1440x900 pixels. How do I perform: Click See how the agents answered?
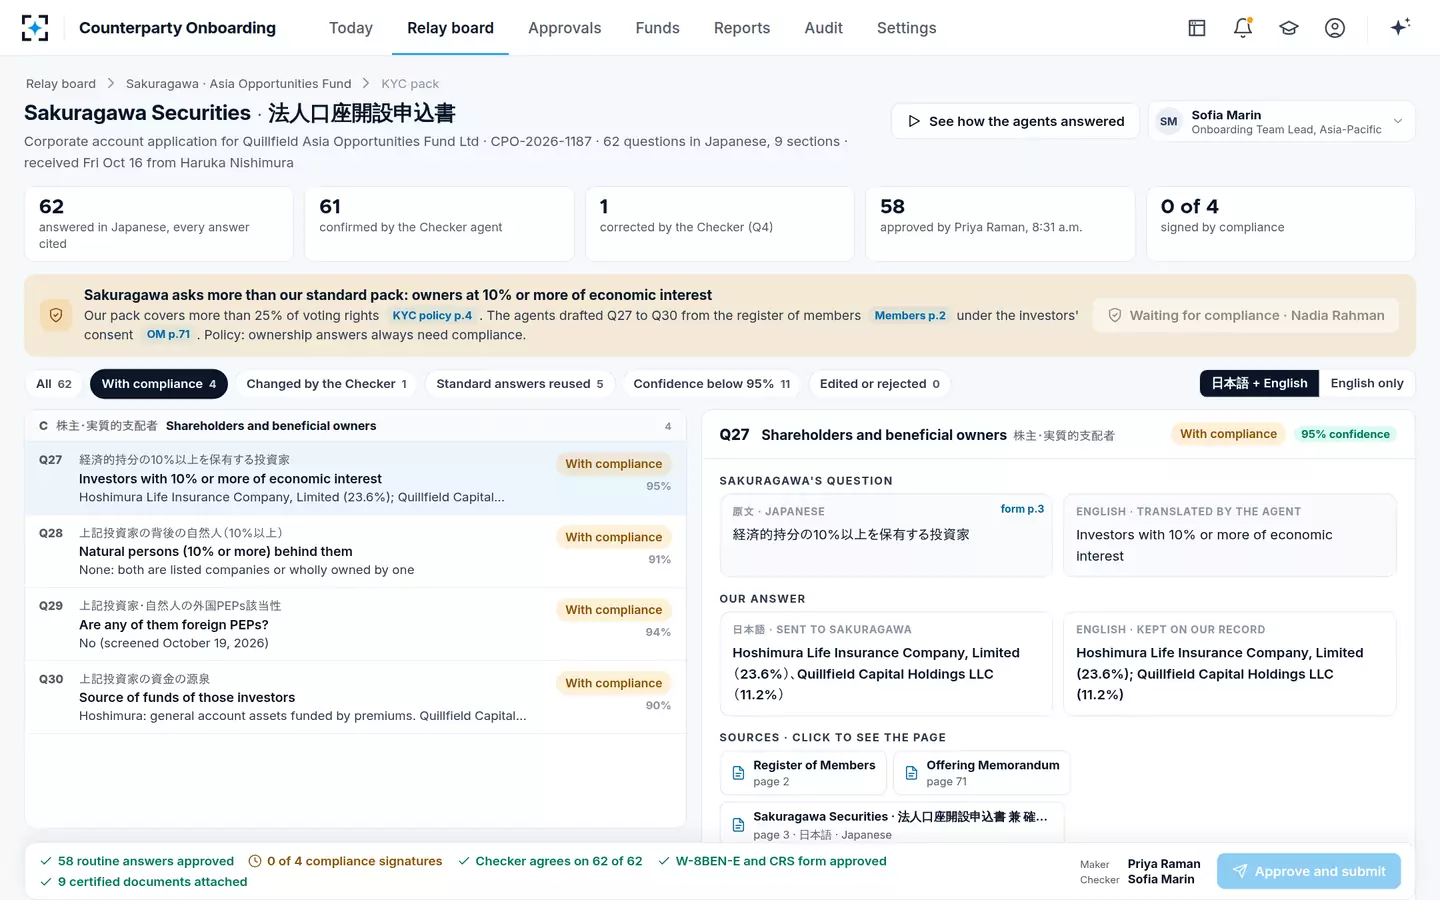[1015, 122]
